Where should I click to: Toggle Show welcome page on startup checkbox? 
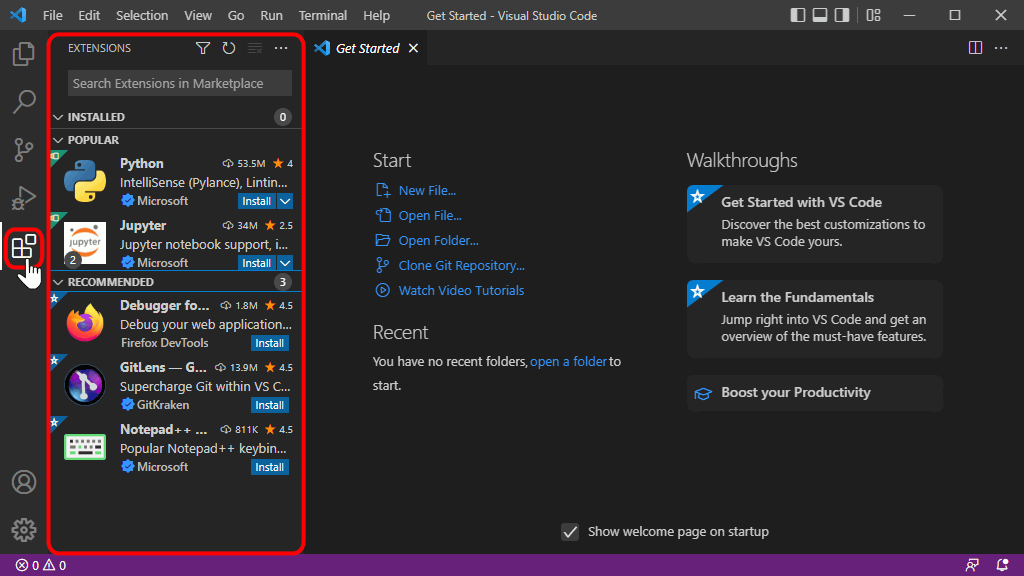pyautogui.click(x=570, y=532)
